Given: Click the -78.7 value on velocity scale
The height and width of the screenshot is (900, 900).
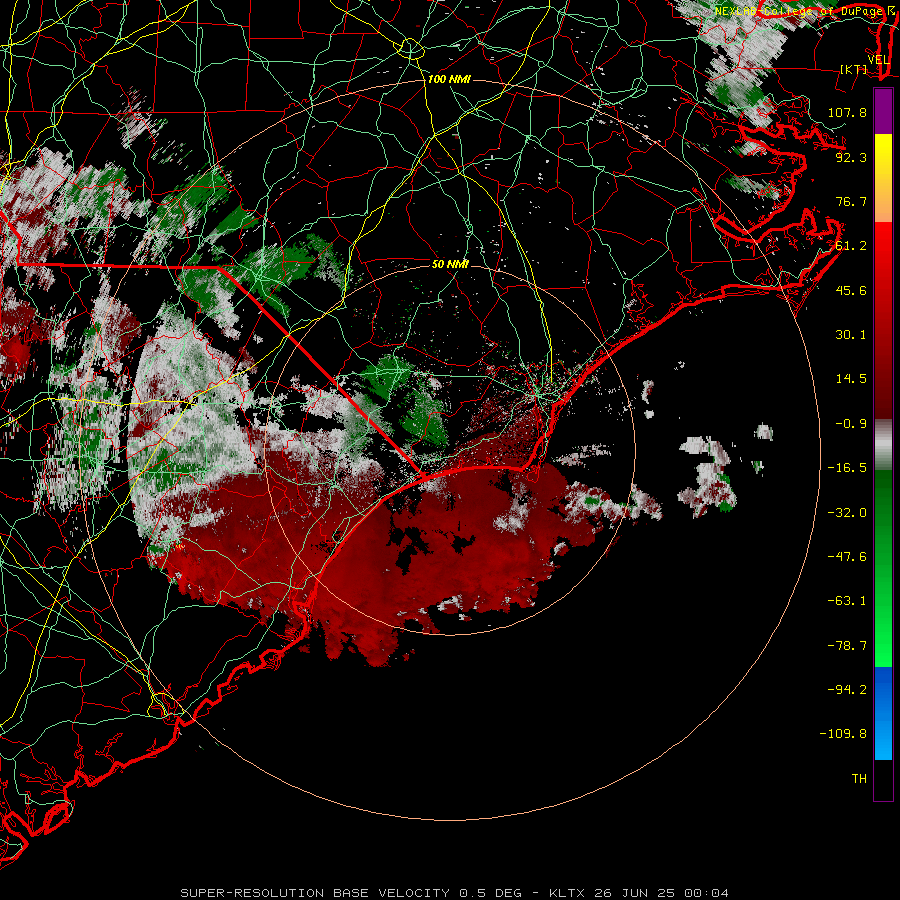Looking at the screenshot, I should [x=847, y=646].
